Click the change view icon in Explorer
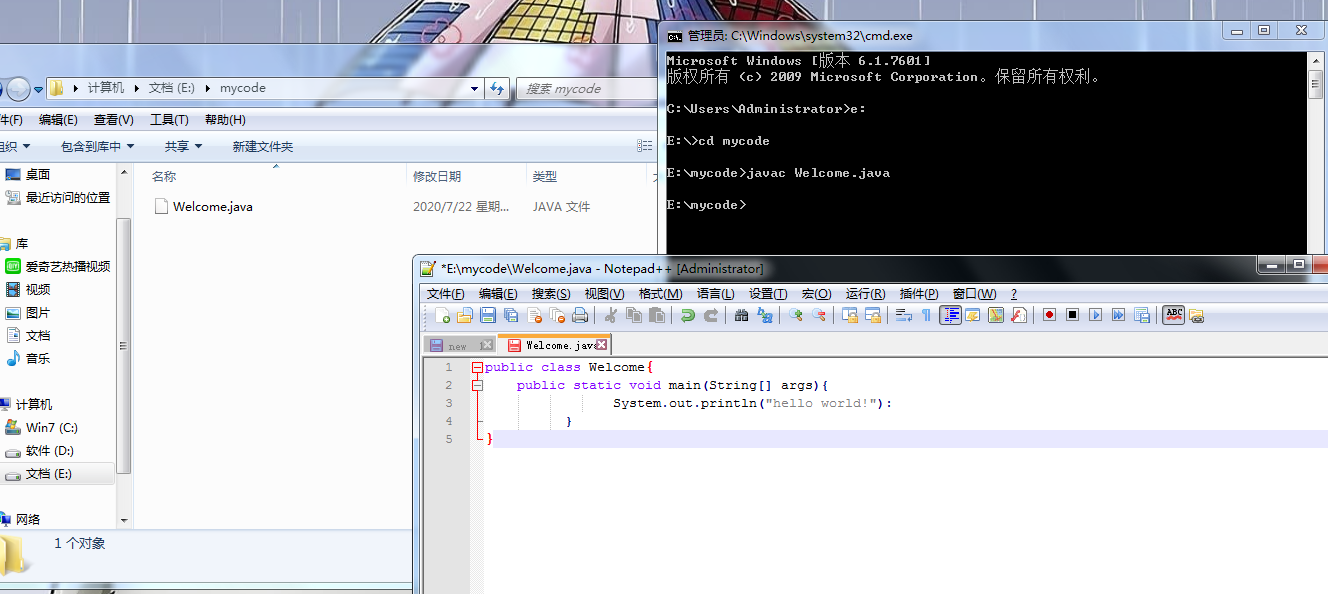The width and height of the screenshot is (1328, 594). pos(645,146)
